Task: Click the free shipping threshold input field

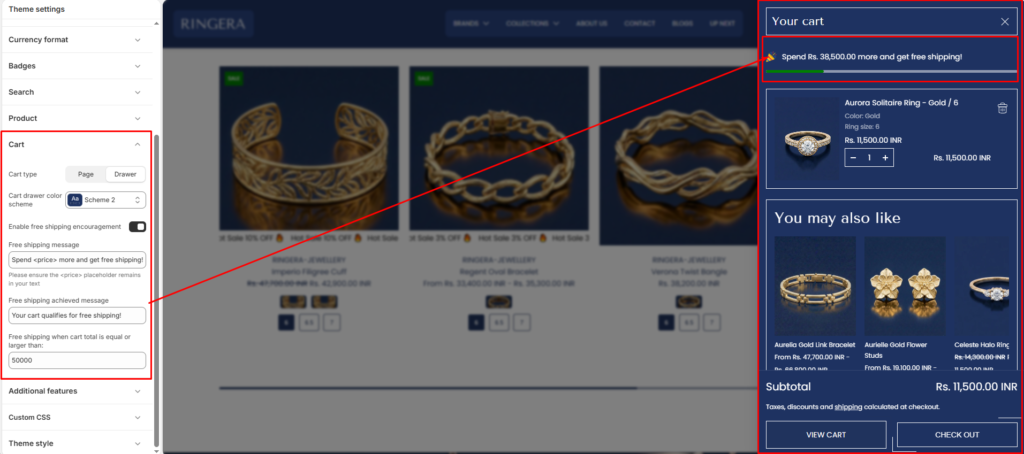Action: pyautogui.click(x=77, y=360)
